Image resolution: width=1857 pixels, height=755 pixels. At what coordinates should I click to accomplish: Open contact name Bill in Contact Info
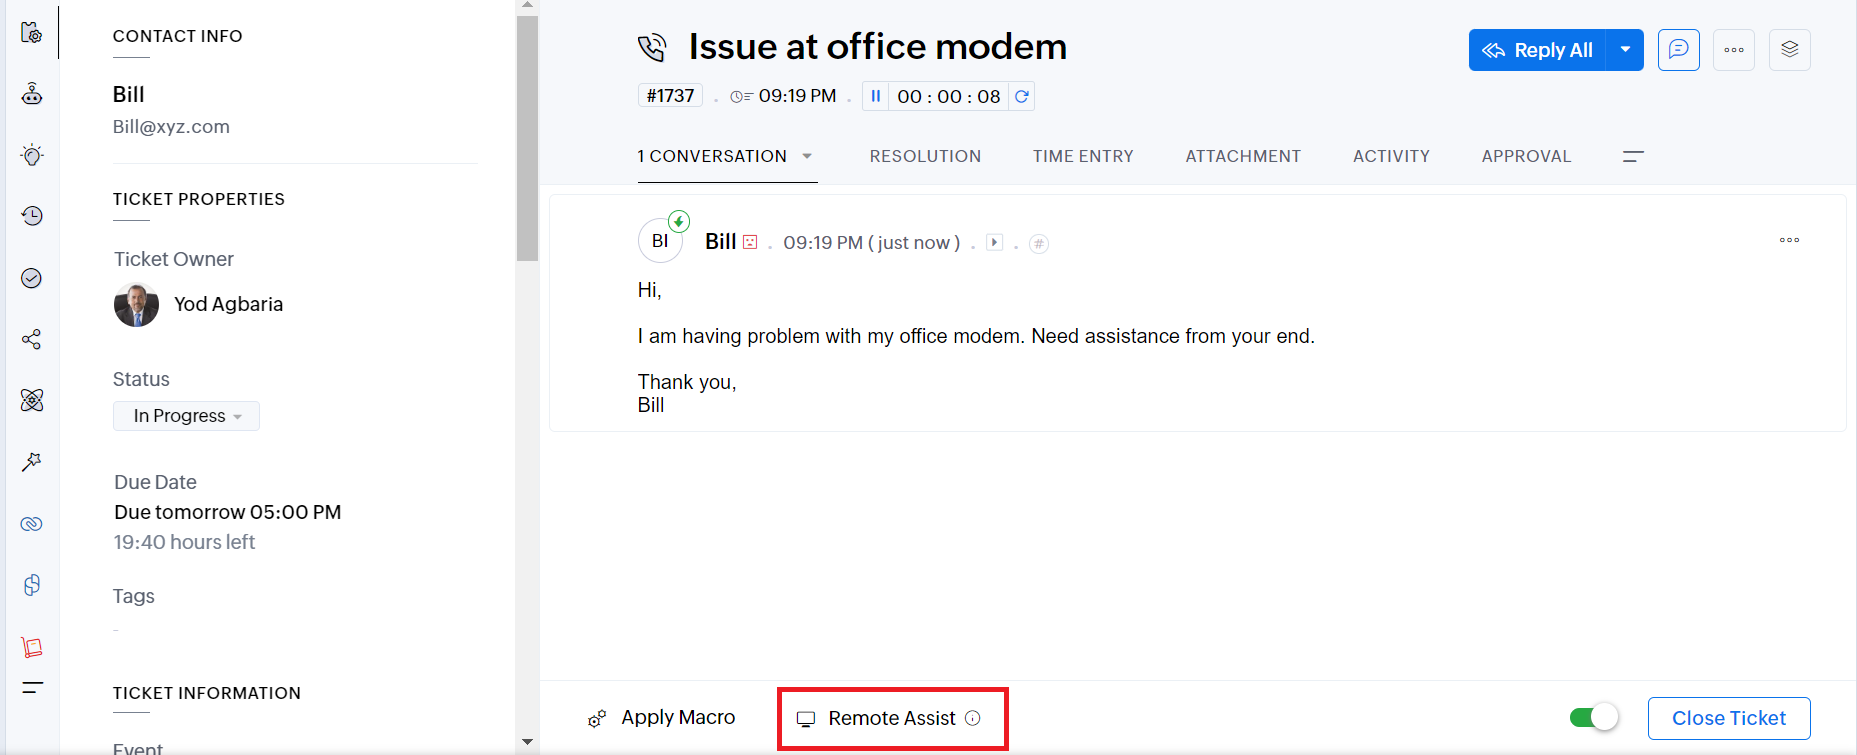(x=129, y=94)
